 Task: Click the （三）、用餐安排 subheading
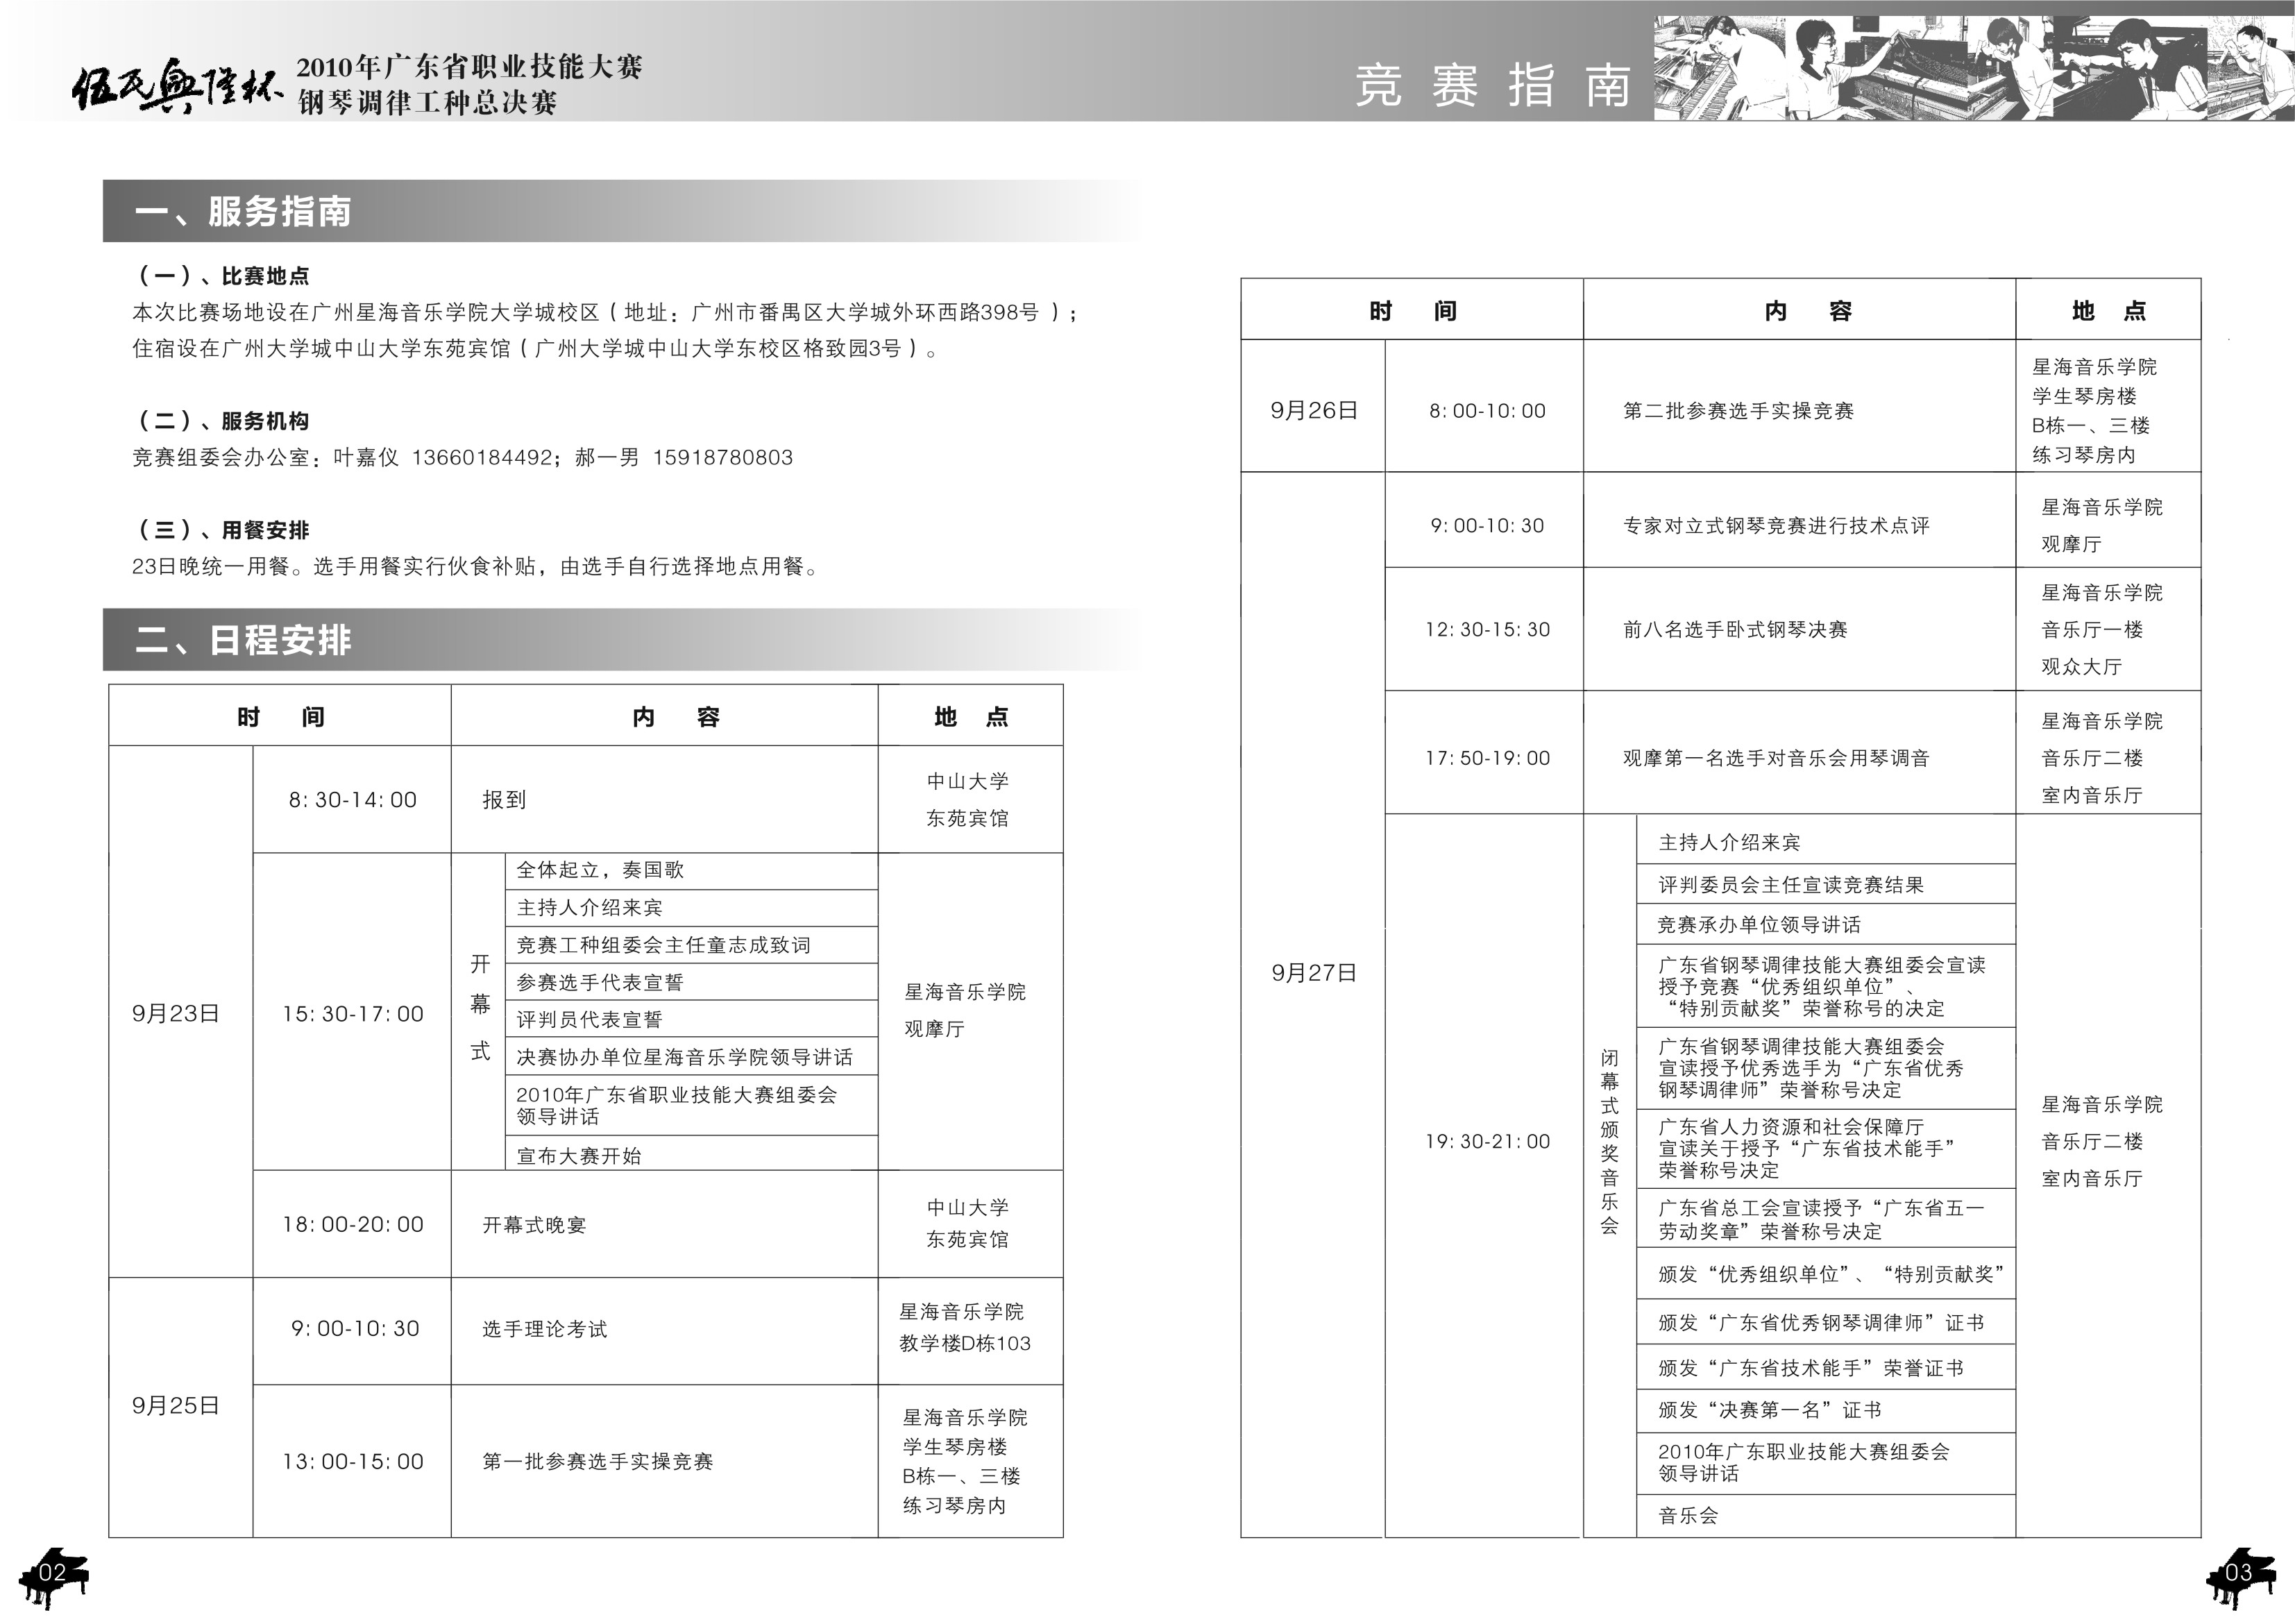pos(224,530)
